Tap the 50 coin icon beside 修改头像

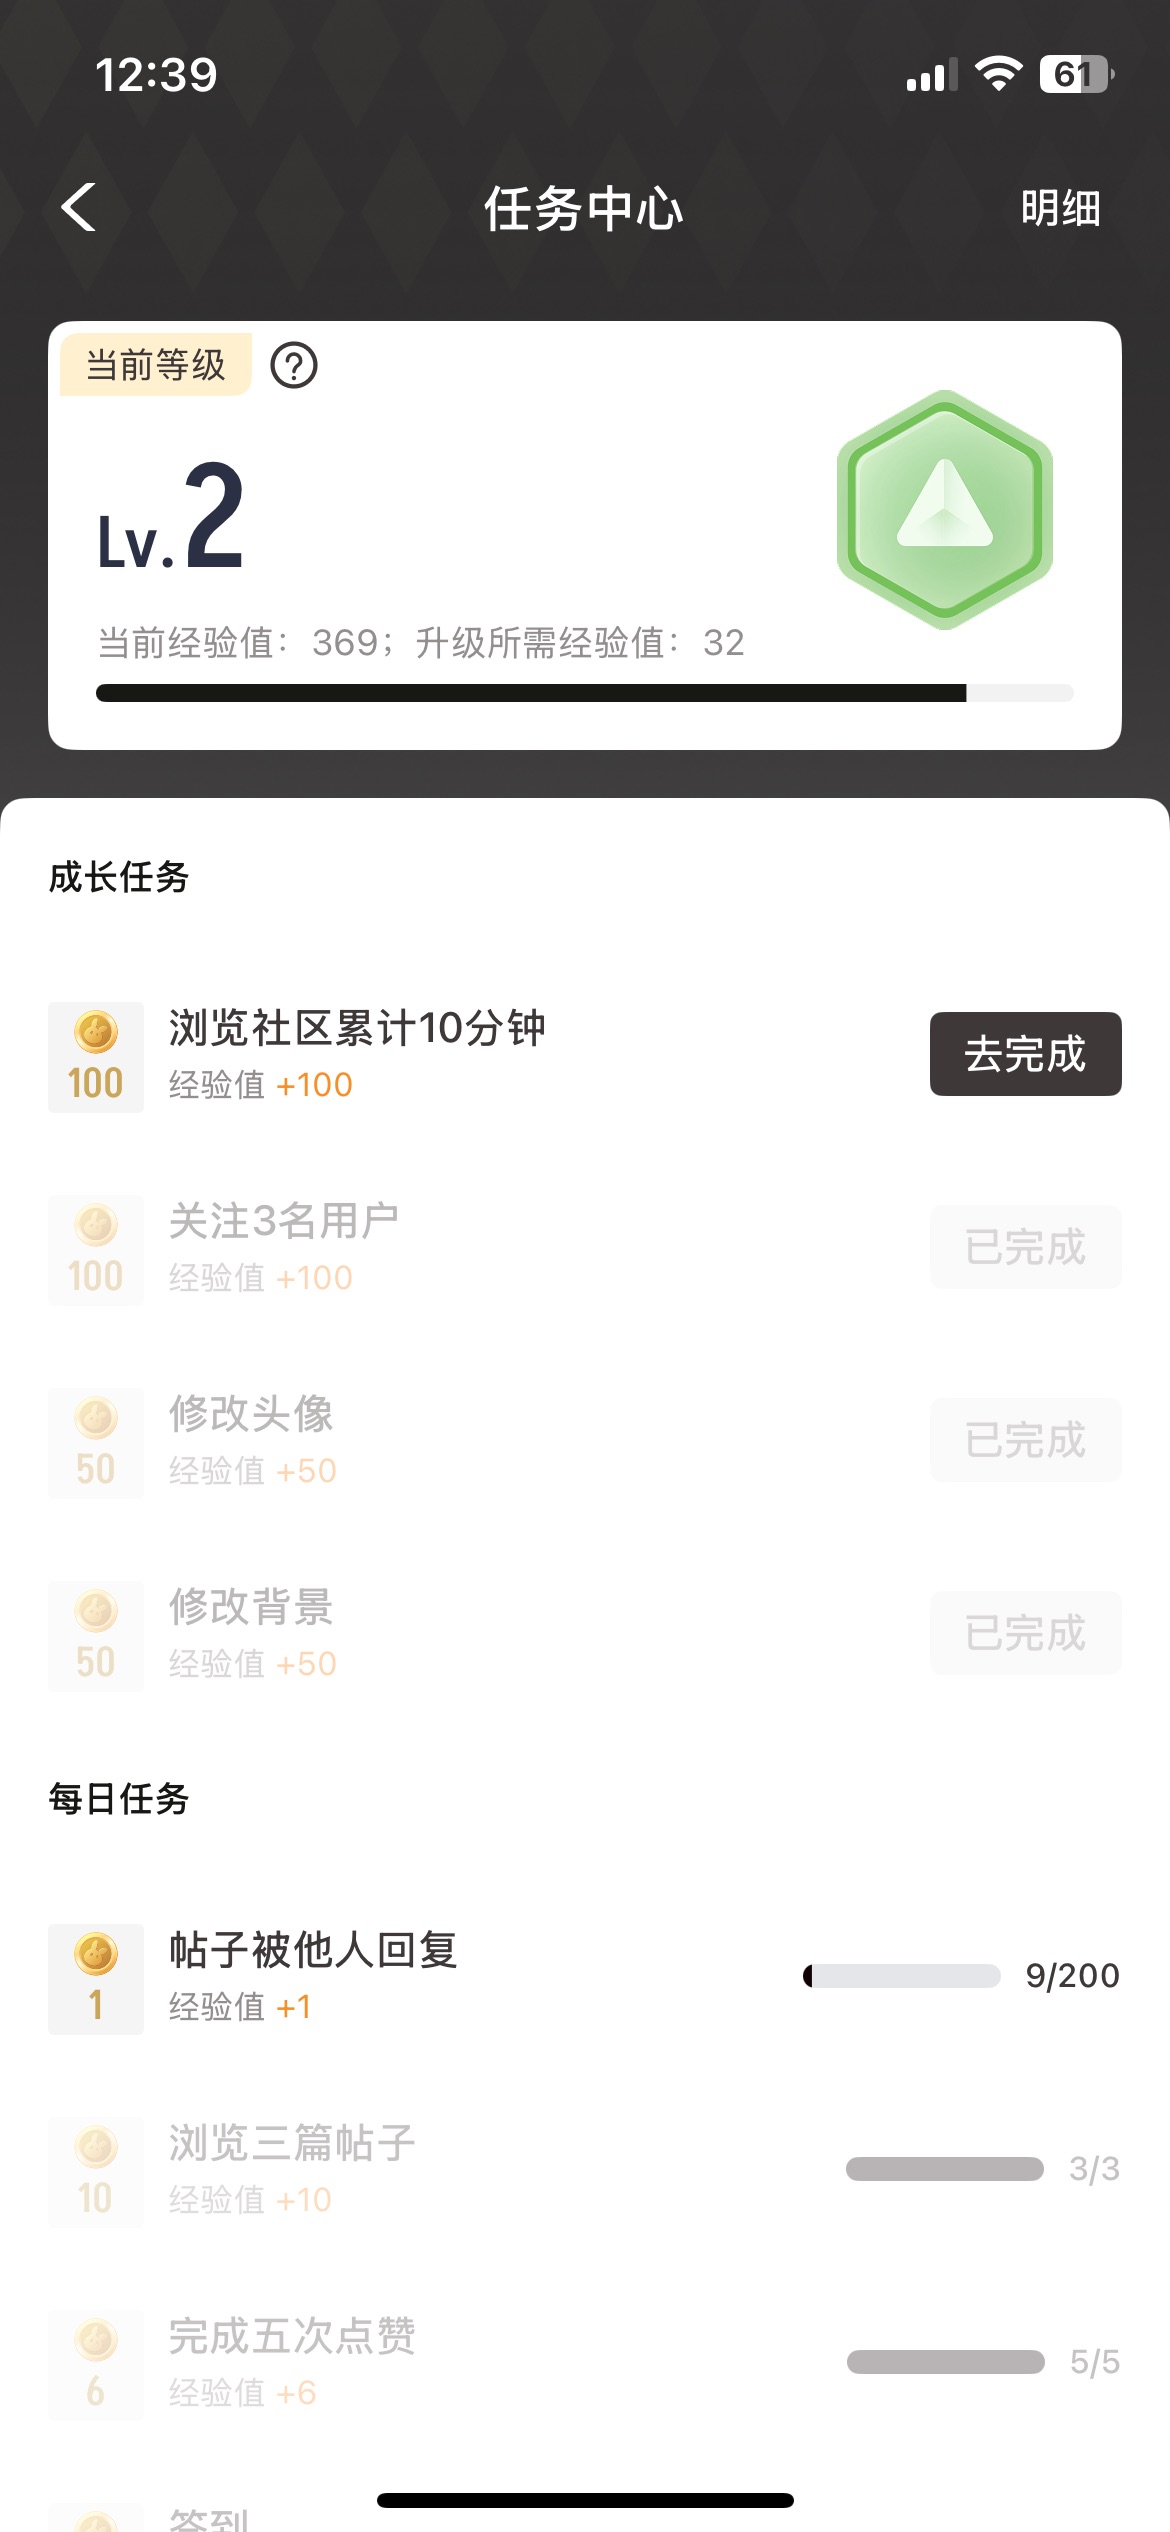[96, 1443]
